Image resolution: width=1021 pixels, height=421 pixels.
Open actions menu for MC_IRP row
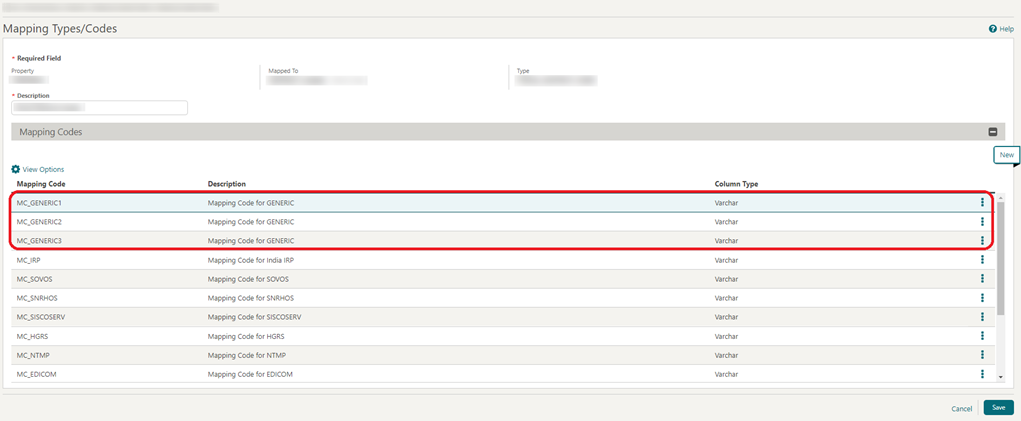click(x=982, y=260)
